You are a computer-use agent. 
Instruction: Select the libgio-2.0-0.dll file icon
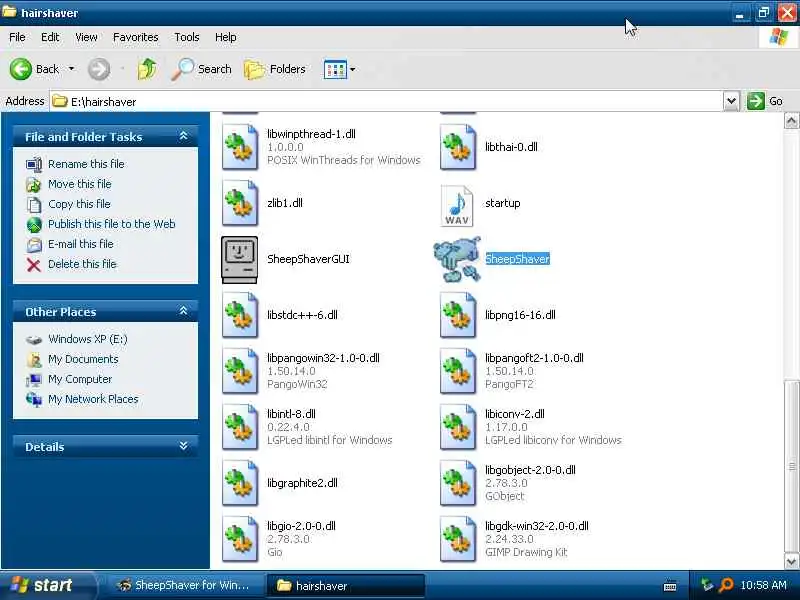(240, 539)
